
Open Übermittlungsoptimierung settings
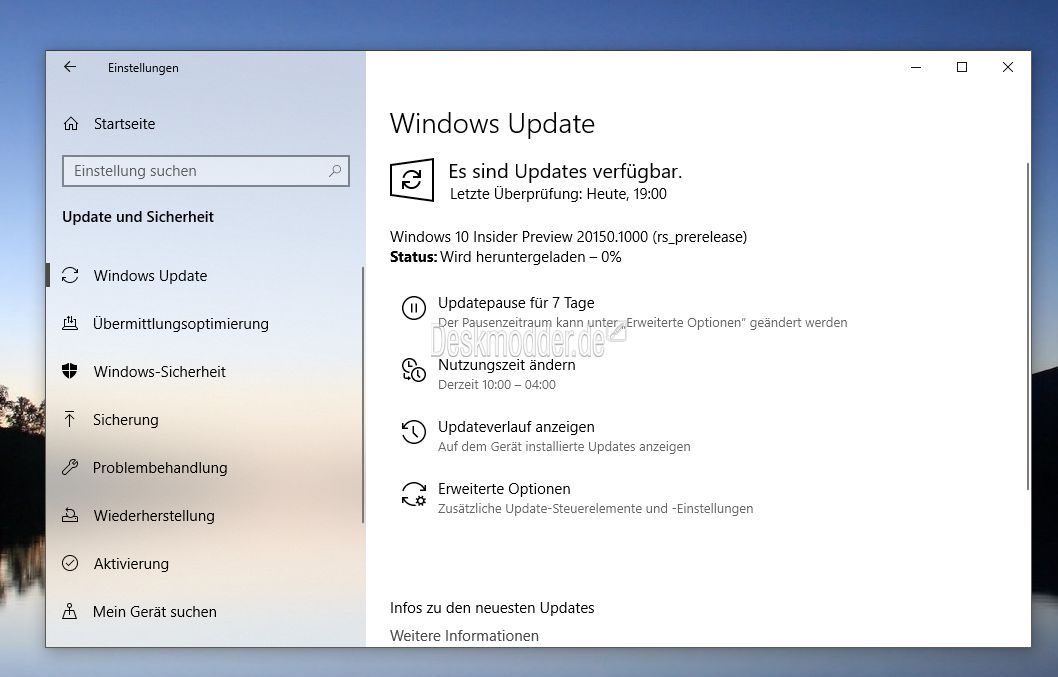point(181,323)
